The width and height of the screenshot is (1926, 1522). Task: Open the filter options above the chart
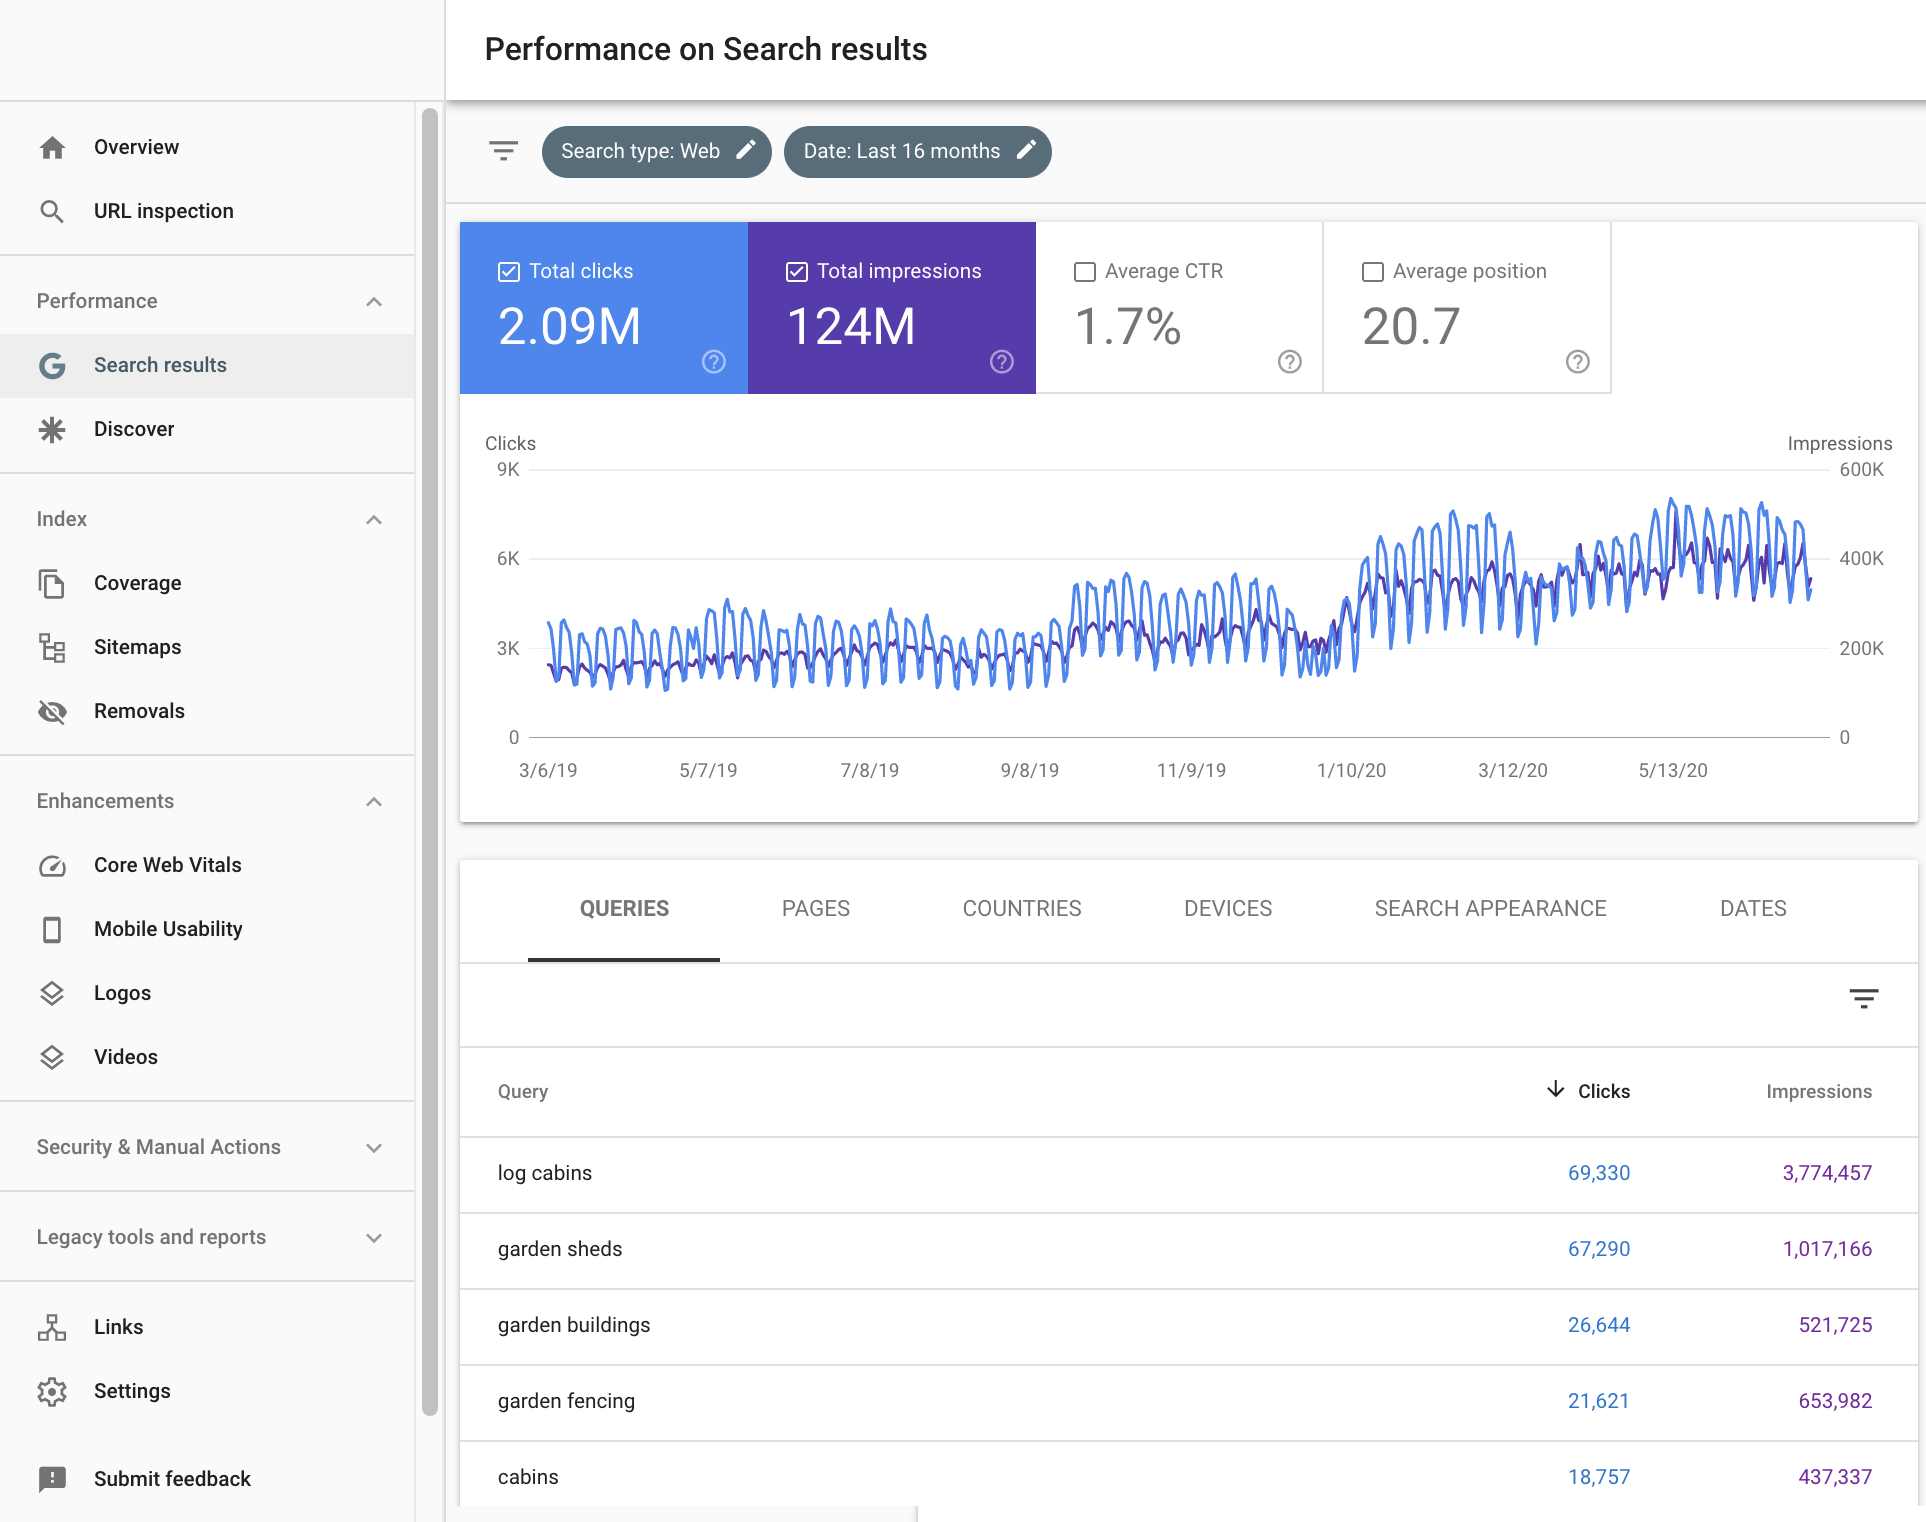click(x=503, y=151)
